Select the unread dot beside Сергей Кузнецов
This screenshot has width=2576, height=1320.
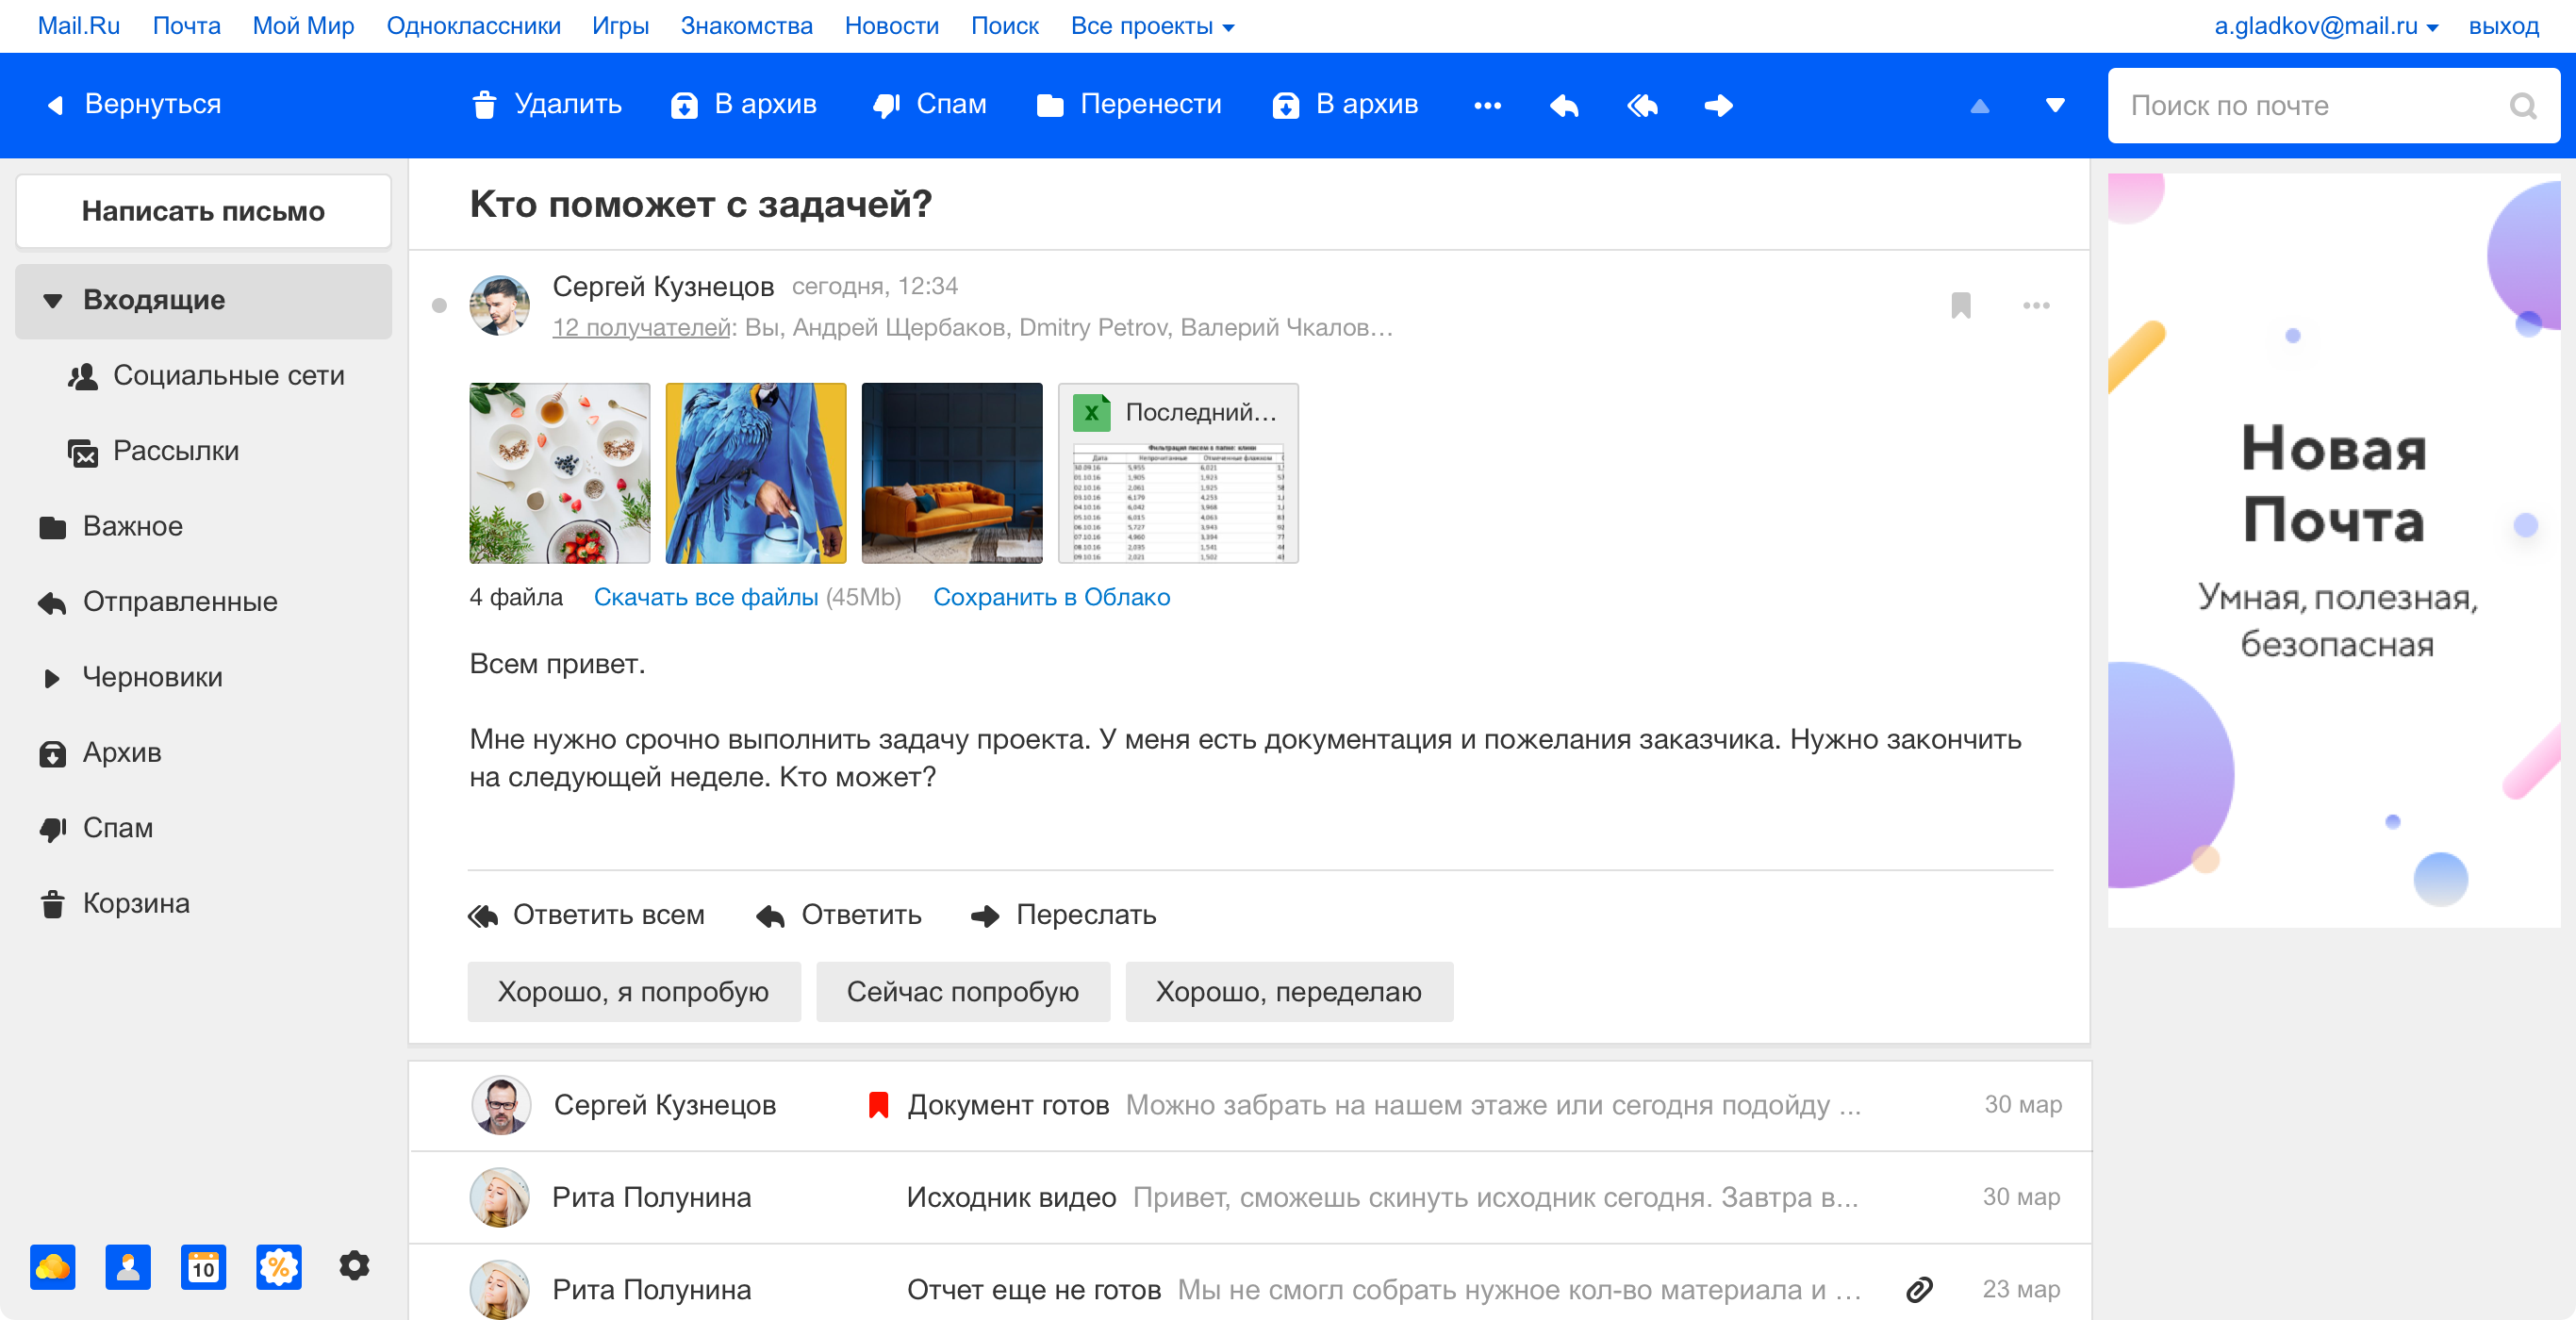point(440,306)
